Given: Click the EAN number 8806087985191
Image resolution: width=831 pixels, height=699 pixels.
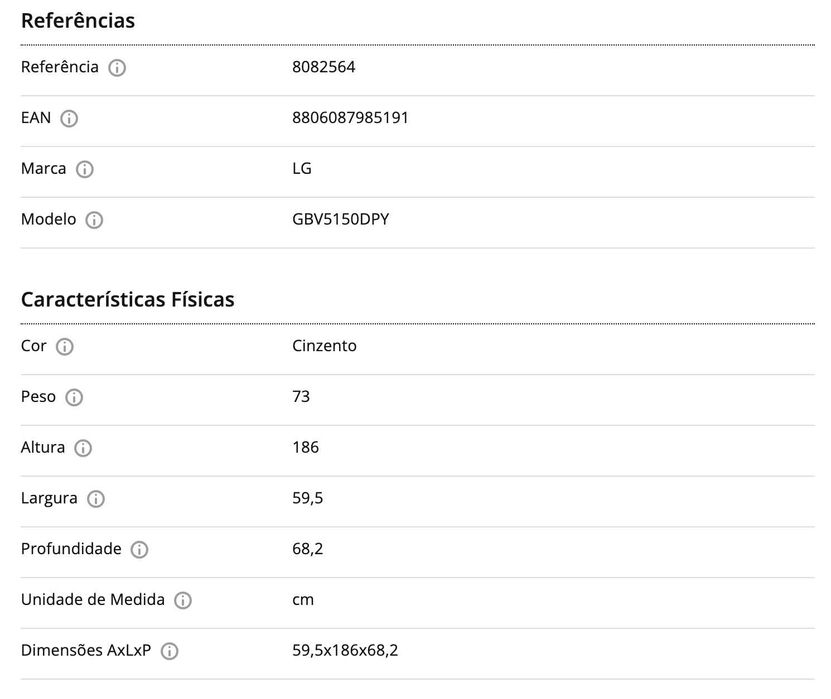Looking at the screenshot, I should click(350, 118).
